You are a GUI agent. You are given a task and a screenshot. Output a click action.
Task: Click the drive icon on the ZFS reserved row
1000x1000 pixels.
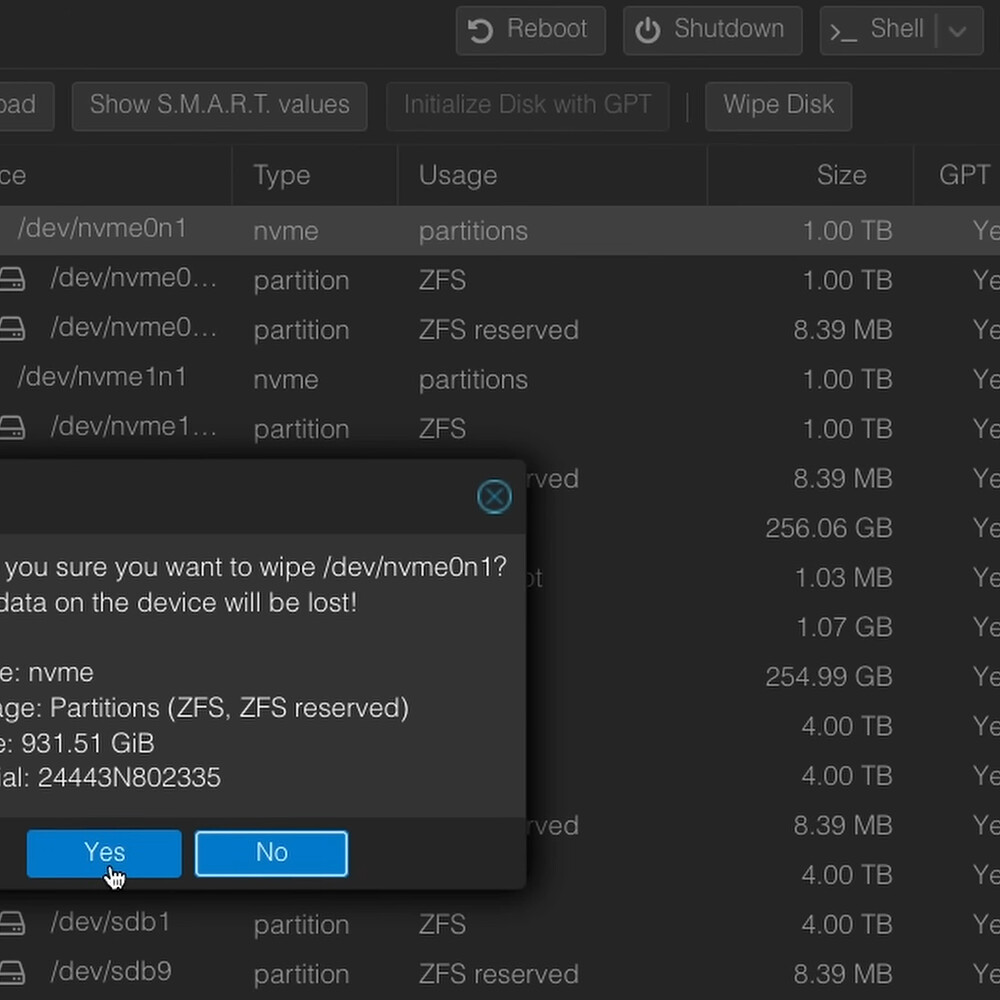click(13, 327)
